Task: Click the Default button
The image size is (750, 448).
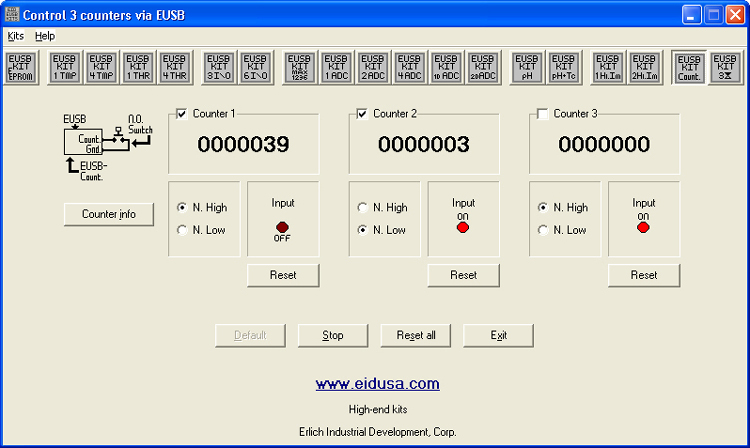Action: coord(250,336)
